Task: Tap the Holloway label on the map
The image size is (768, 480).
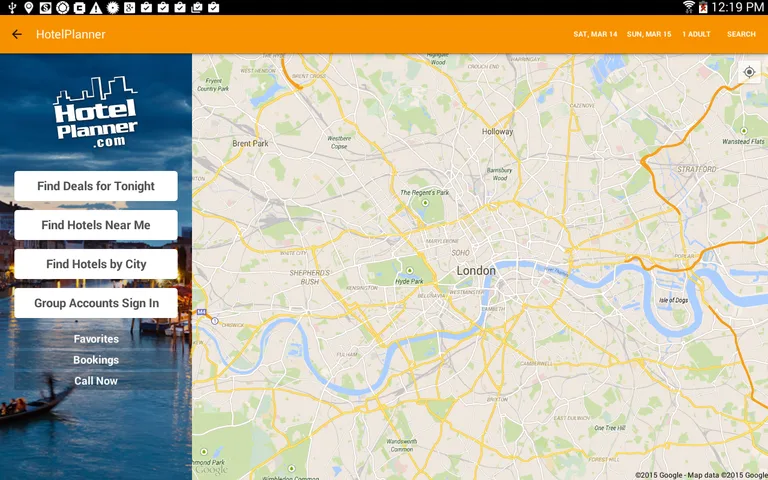Action: pyautogui.click(x=498, y=131)
